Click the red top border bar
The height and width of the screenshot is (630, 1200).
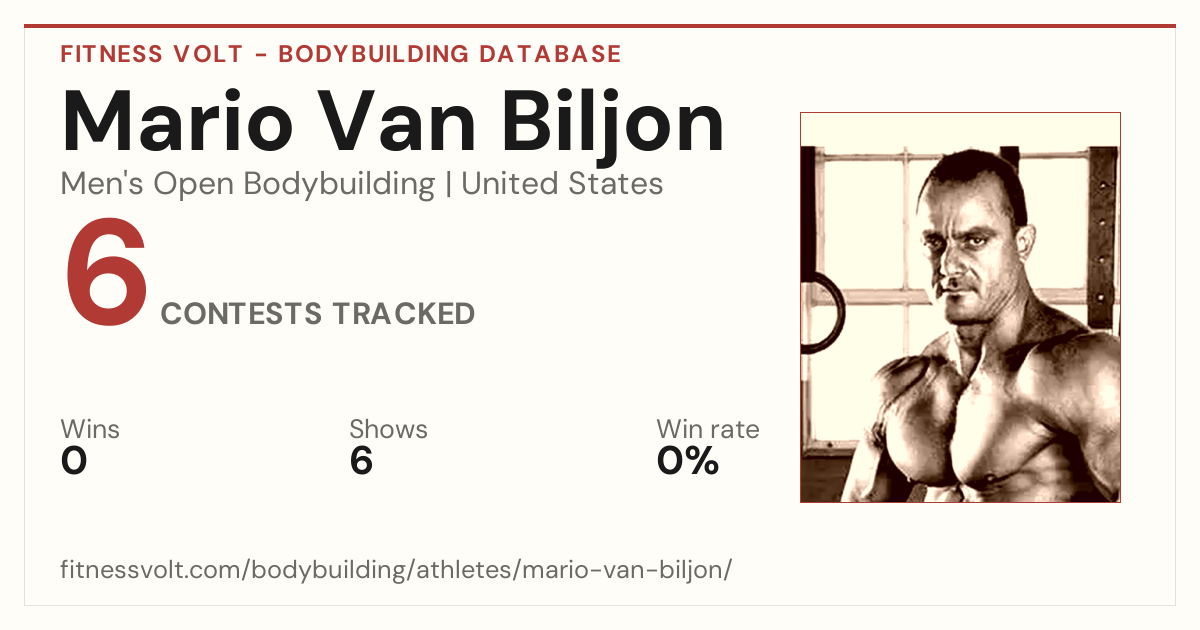point(600,26)
